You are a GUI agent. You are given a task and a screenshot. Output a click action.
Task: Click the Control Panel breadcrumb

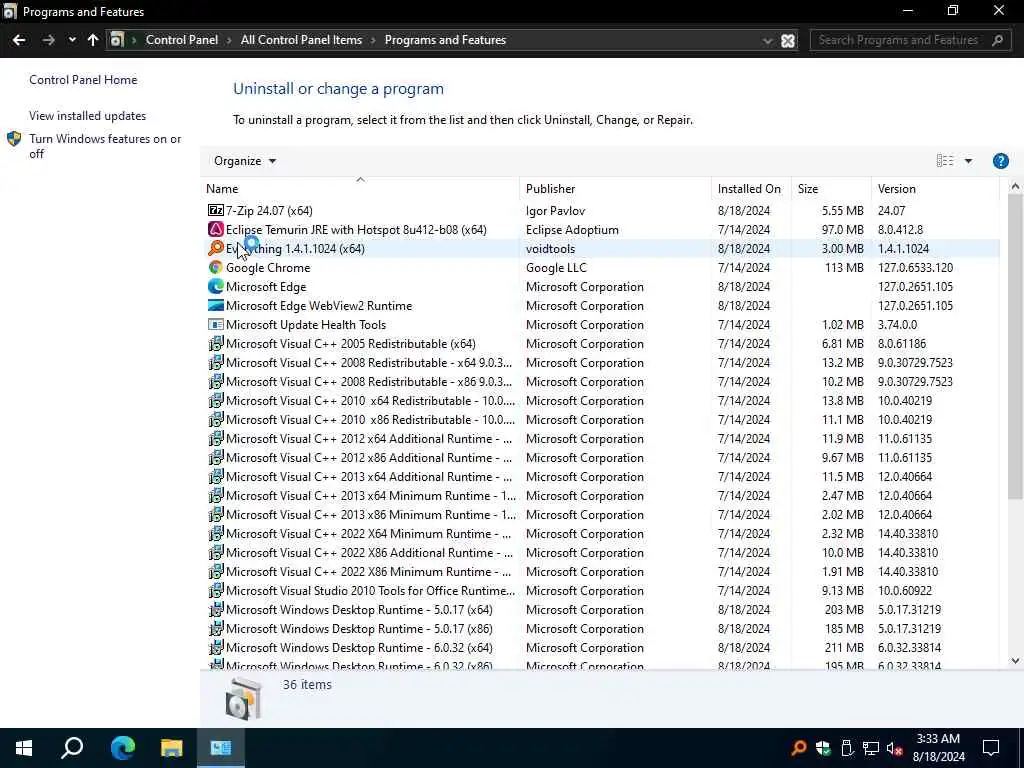[x=182, y=40]
